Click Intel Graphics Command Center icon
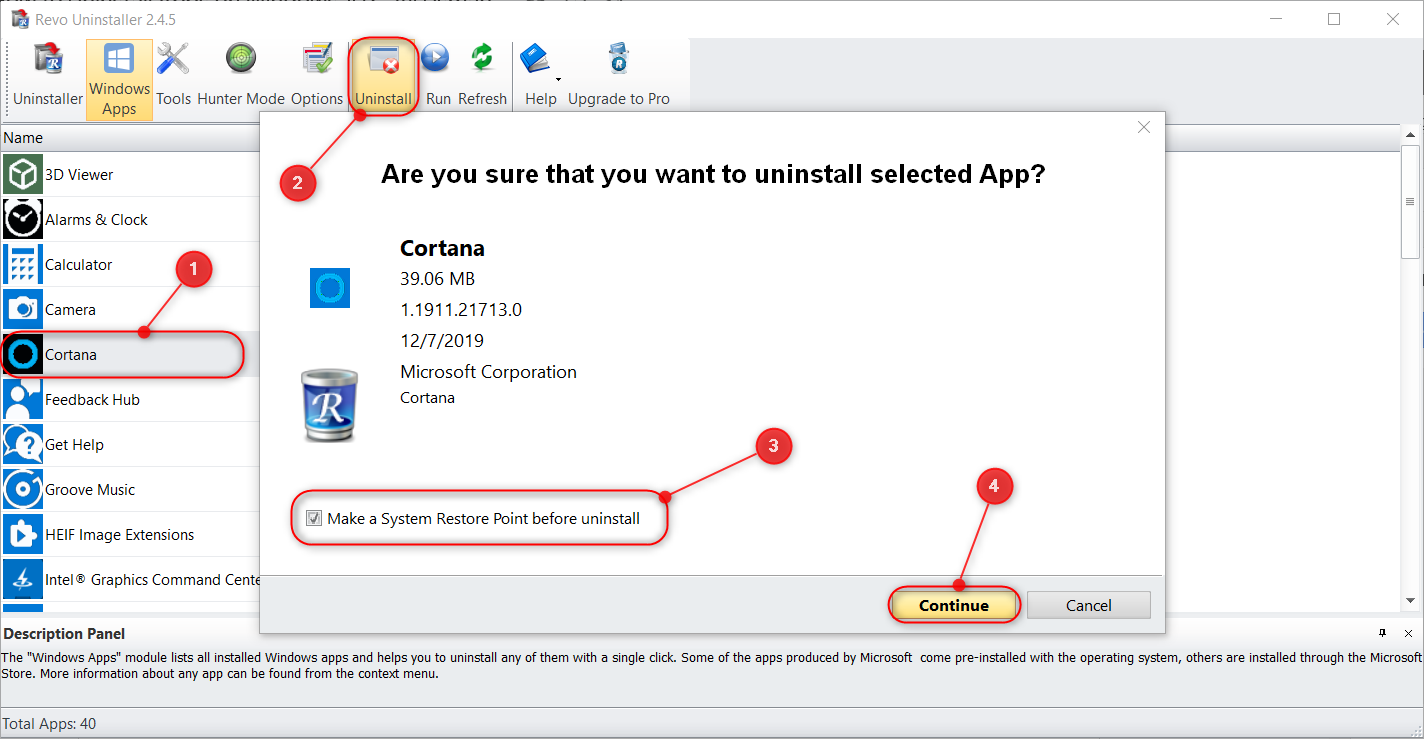 (x=22, y=579)
